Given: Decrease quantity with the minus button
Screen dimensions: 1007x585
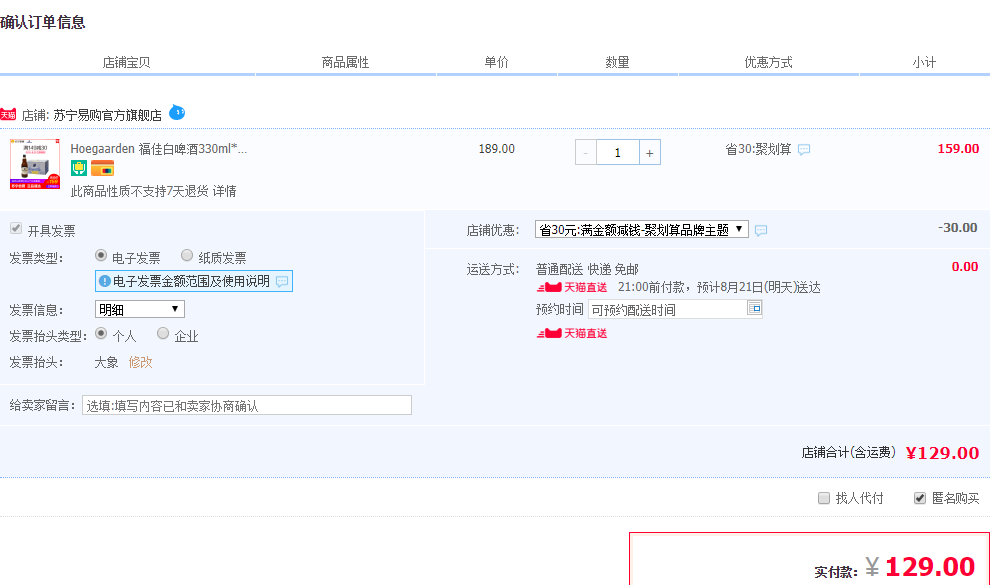Looking at the screenshot, I should 585,153.
